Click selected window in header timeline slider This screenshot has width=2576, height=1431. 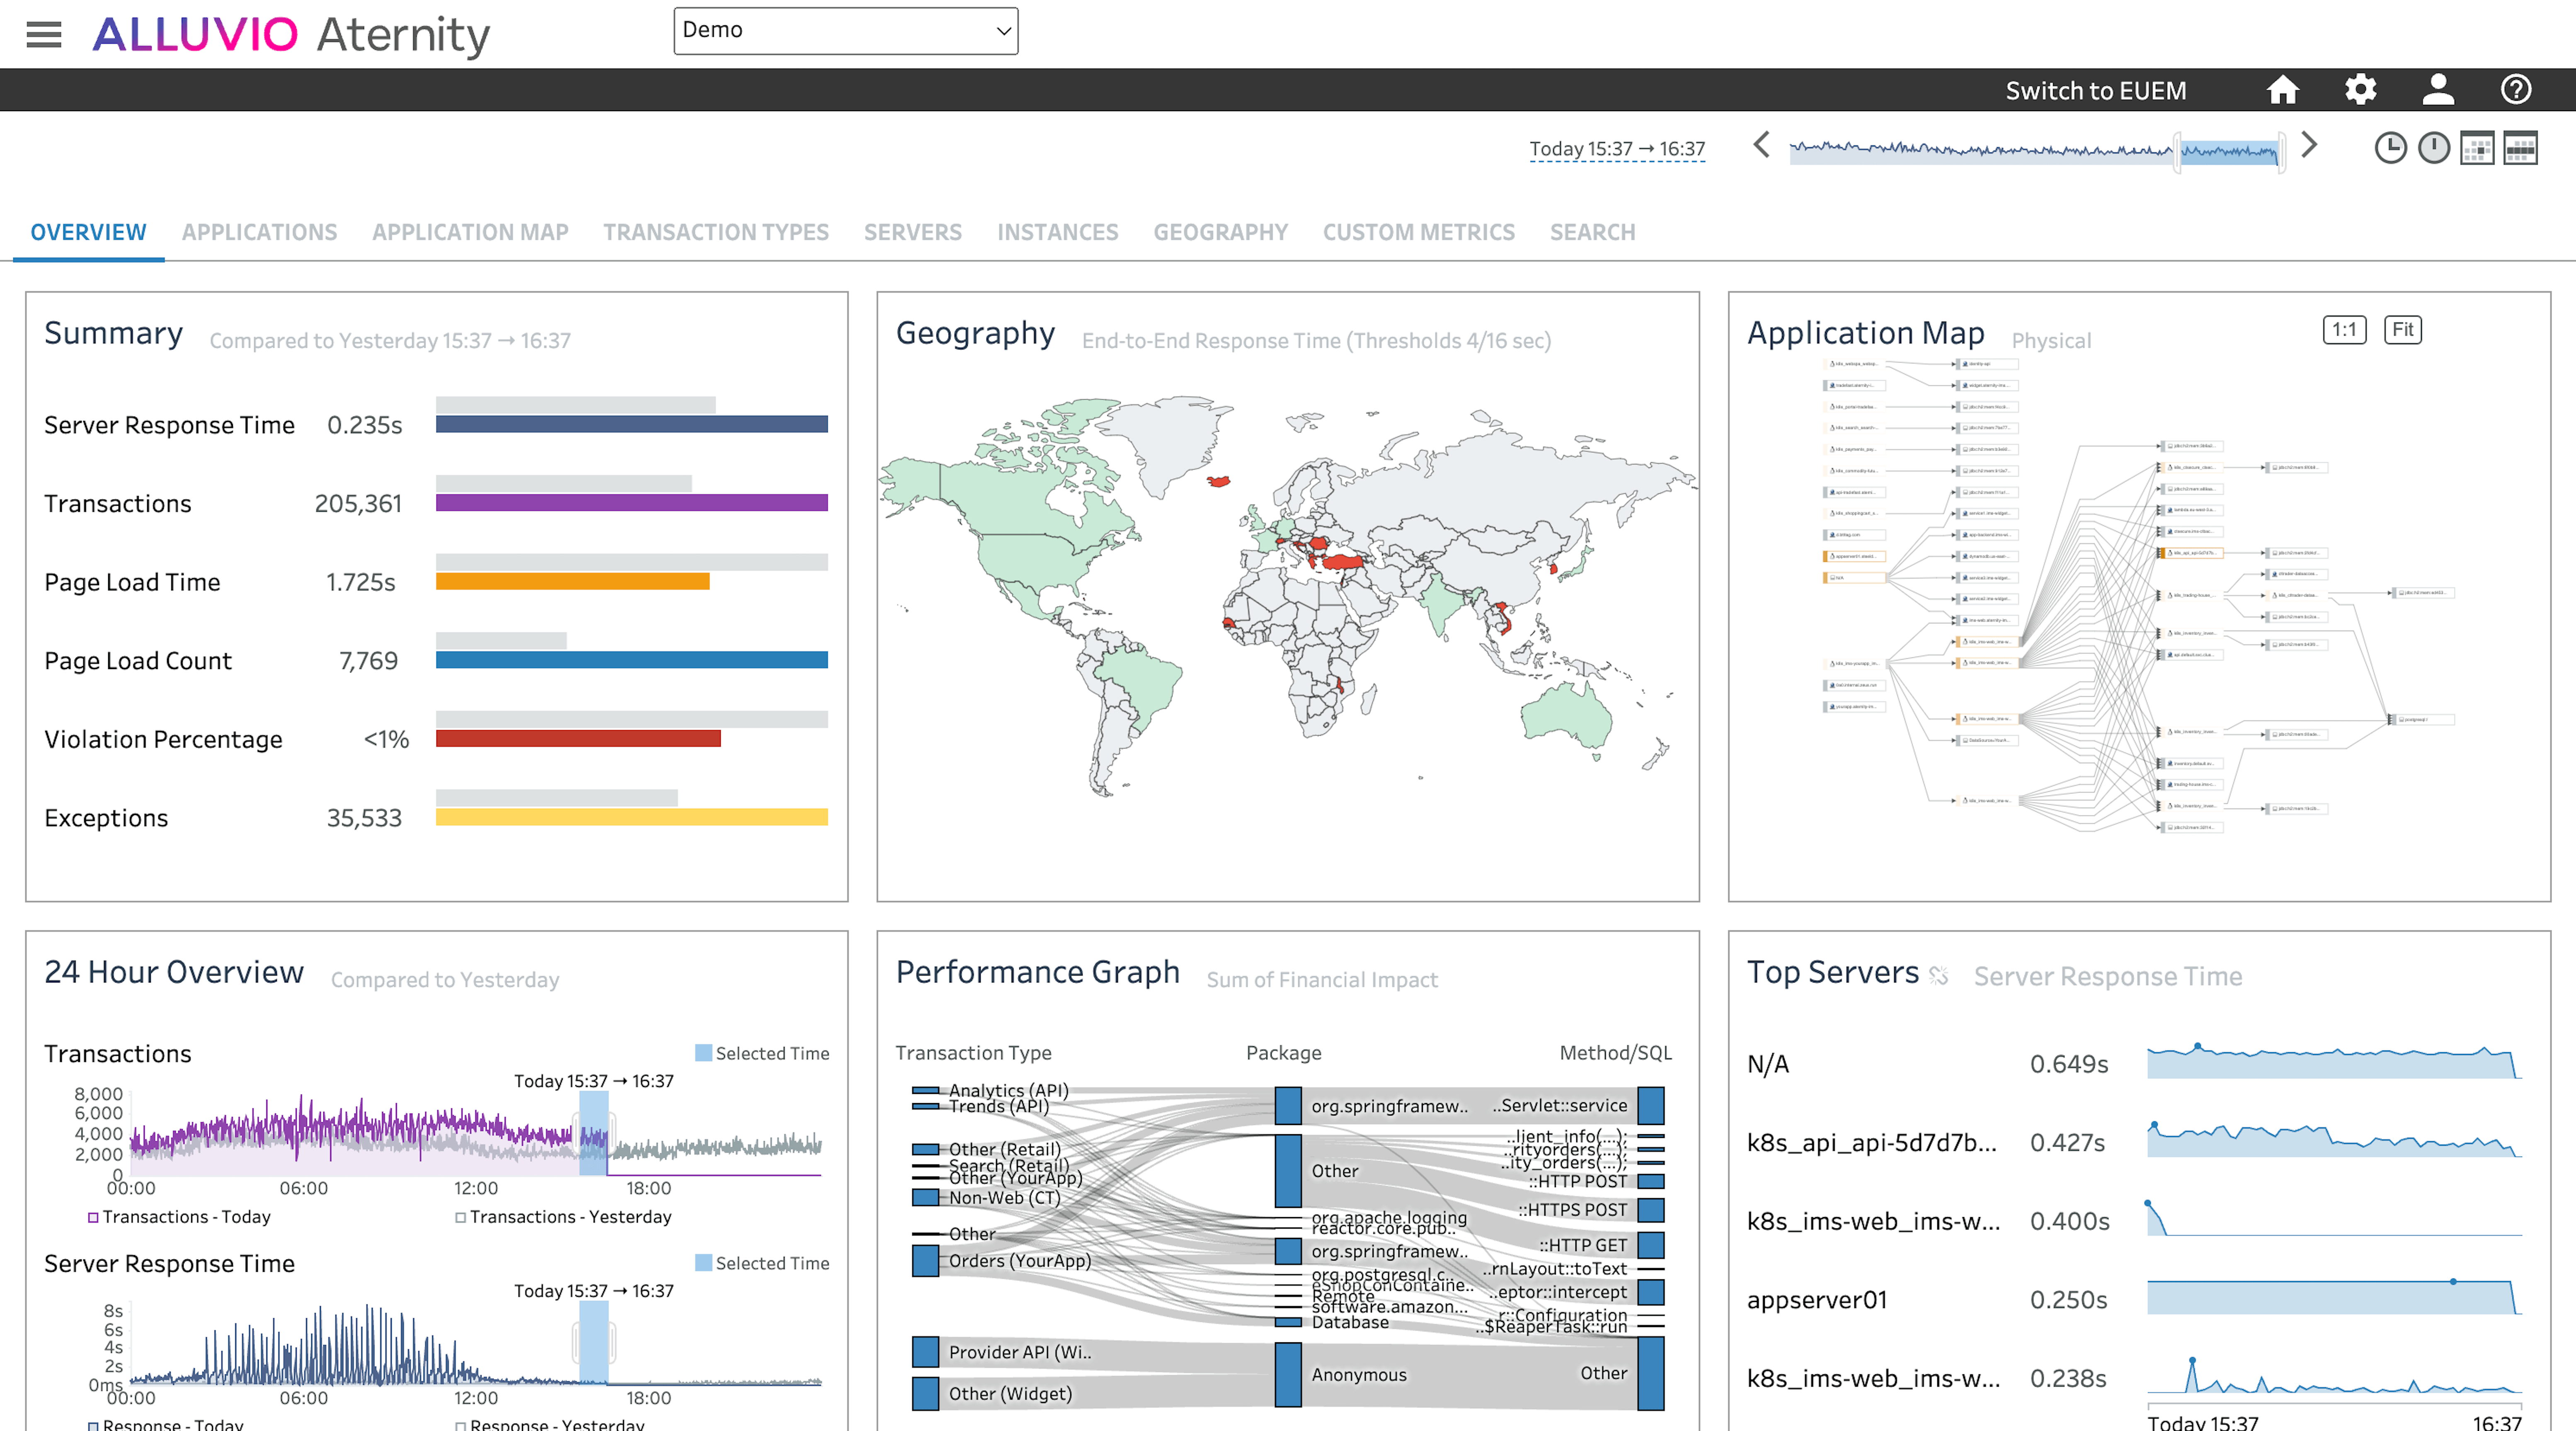(2229, 152)
